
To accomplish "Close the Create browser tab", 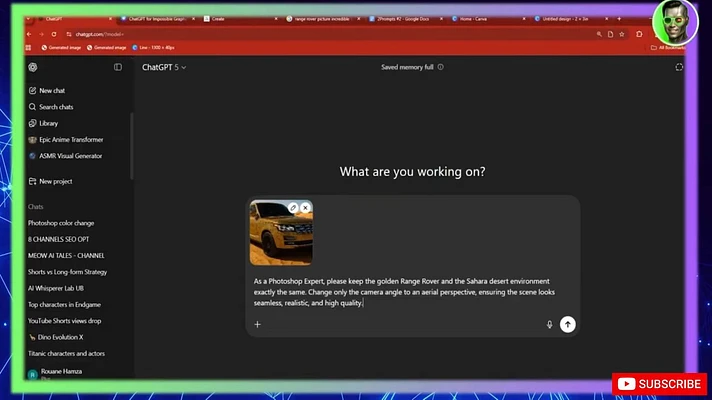I will [276, 19].
